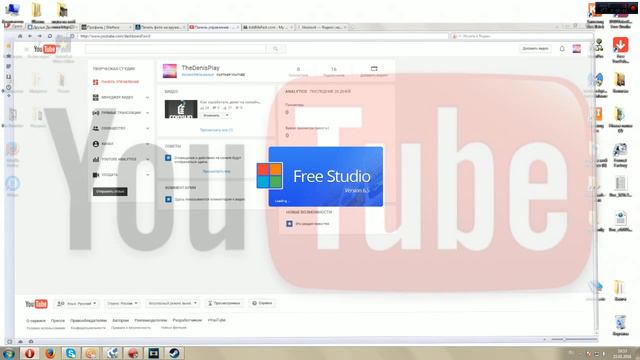Viewport: 640px width, 360px height.
Task: Open the notifications bell
Action: coord(562,49)
